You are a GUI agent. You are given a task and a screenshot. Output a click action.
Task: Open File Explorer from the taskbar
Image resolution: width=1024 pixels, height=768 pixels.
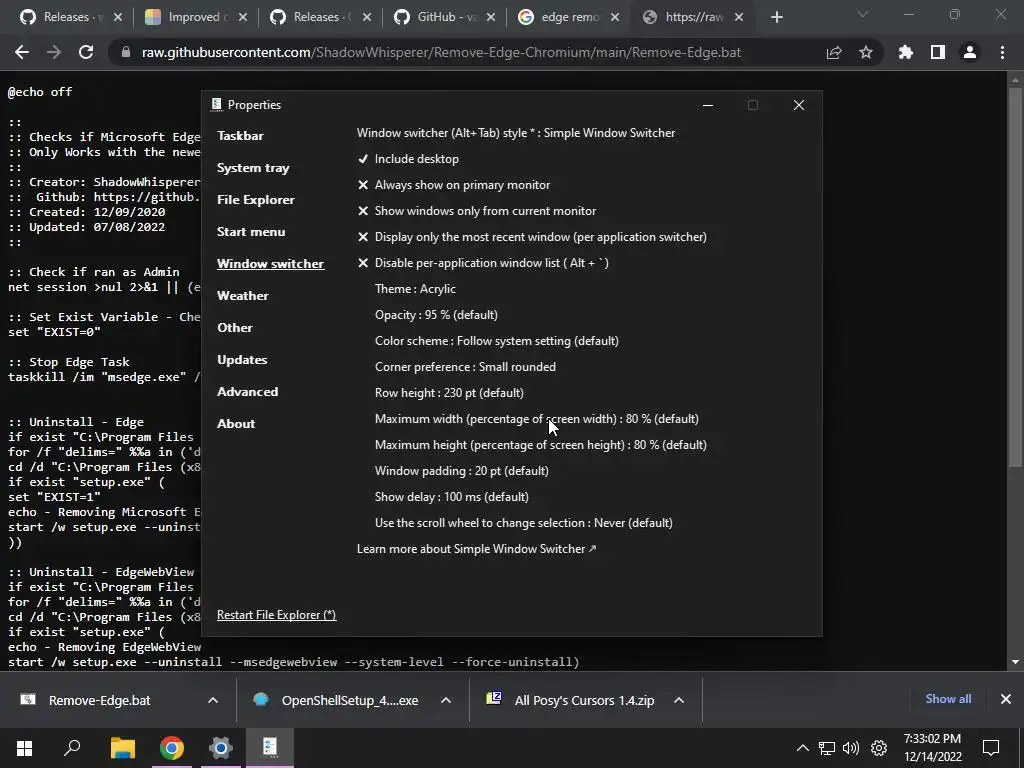coord(122,748)
